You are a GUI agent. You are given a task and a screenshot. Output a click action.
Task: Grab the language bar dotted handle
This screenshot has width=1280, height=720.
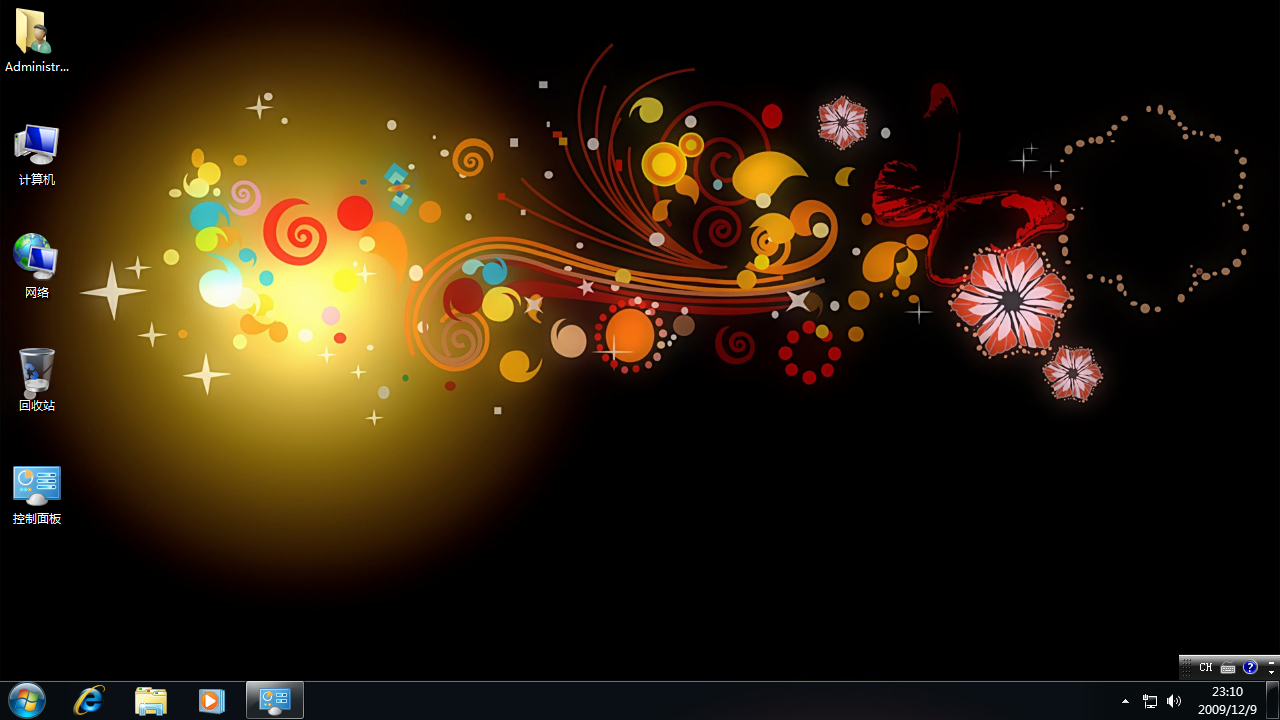pos(1186,667)
